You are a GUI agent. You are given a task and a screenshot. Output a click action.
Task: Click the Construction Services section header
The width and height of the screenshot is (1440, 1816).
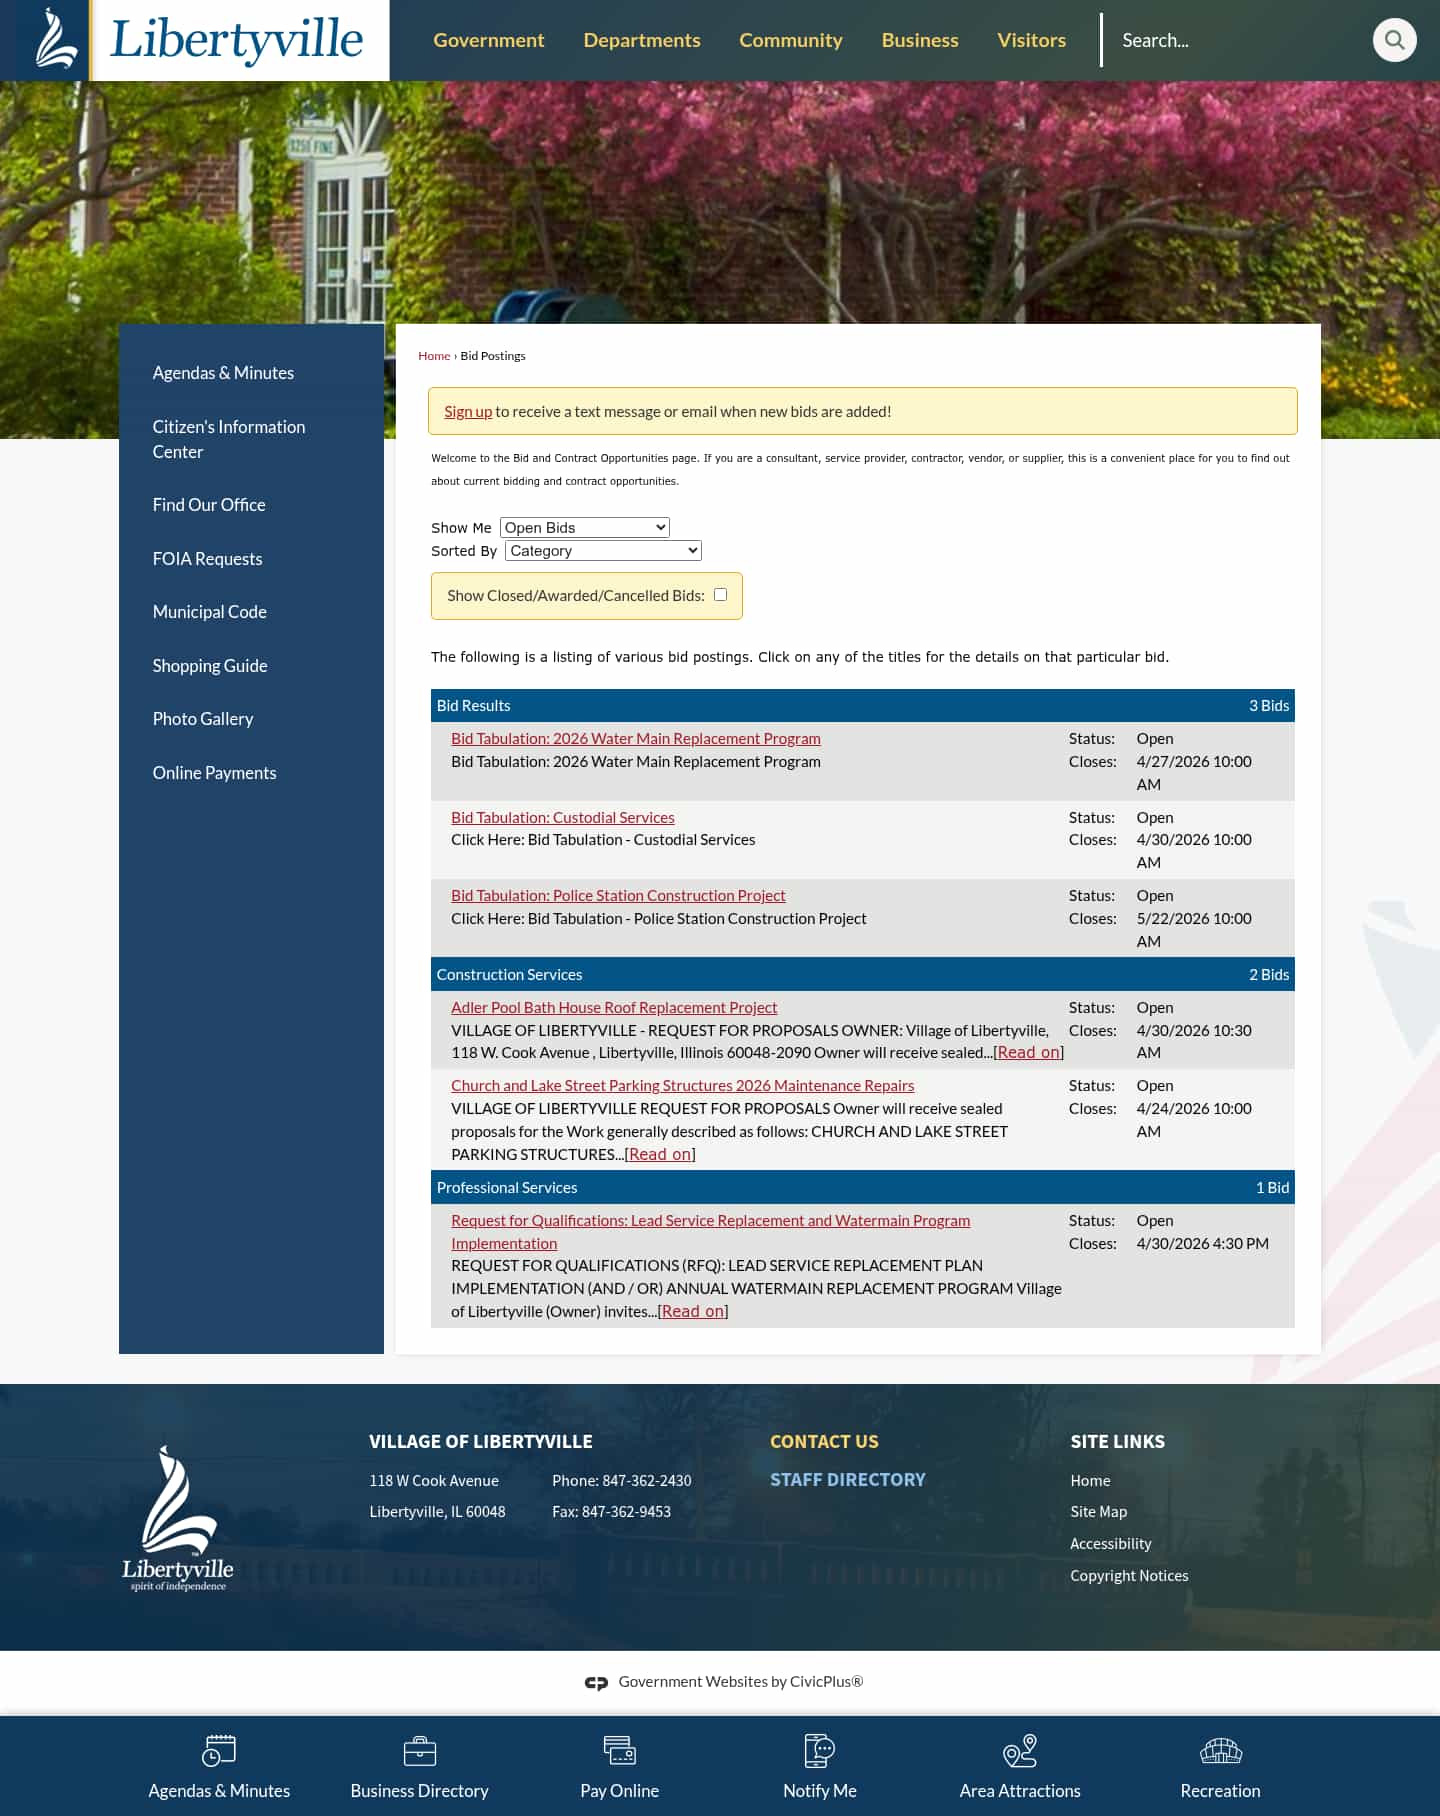coord(863,975)
